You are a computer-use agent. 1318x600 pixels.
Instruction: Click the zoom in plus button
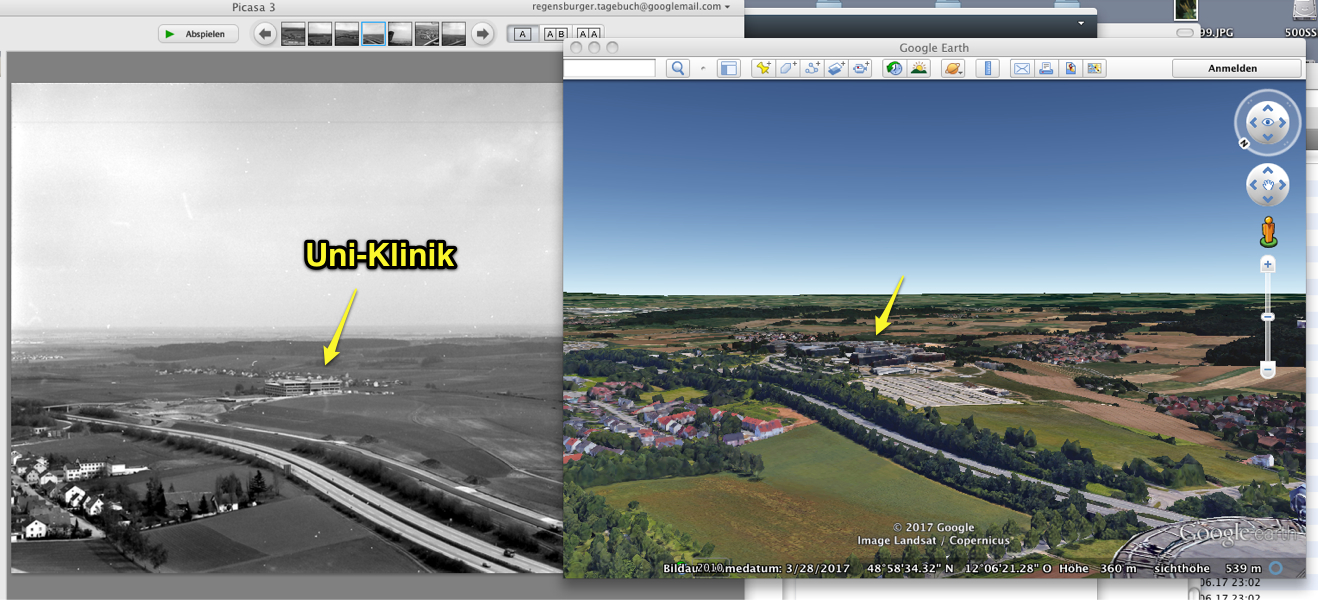click(1268, 265)
